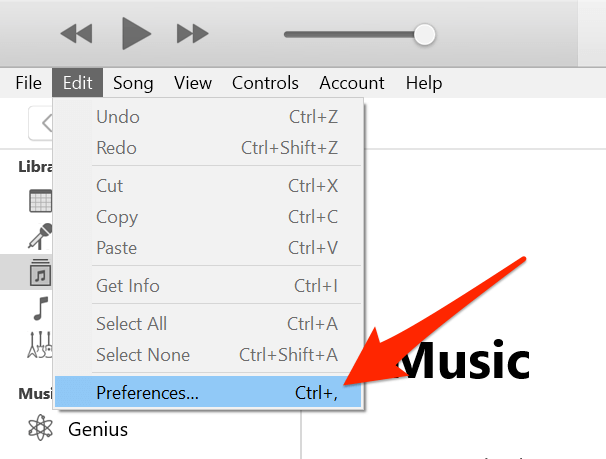Select Get Info in Edit menu
Viewport: 606px width, 459px height.
pos(128,286)
